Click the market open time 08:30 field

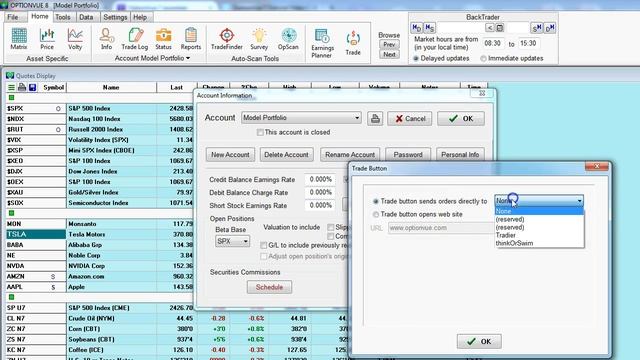(492, 43)
